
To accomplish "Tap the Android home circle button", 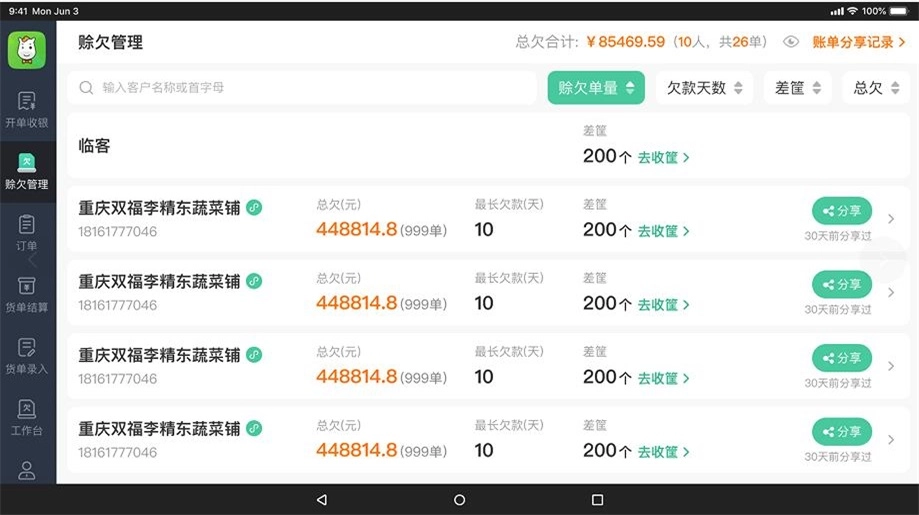I will click(459, 500).
